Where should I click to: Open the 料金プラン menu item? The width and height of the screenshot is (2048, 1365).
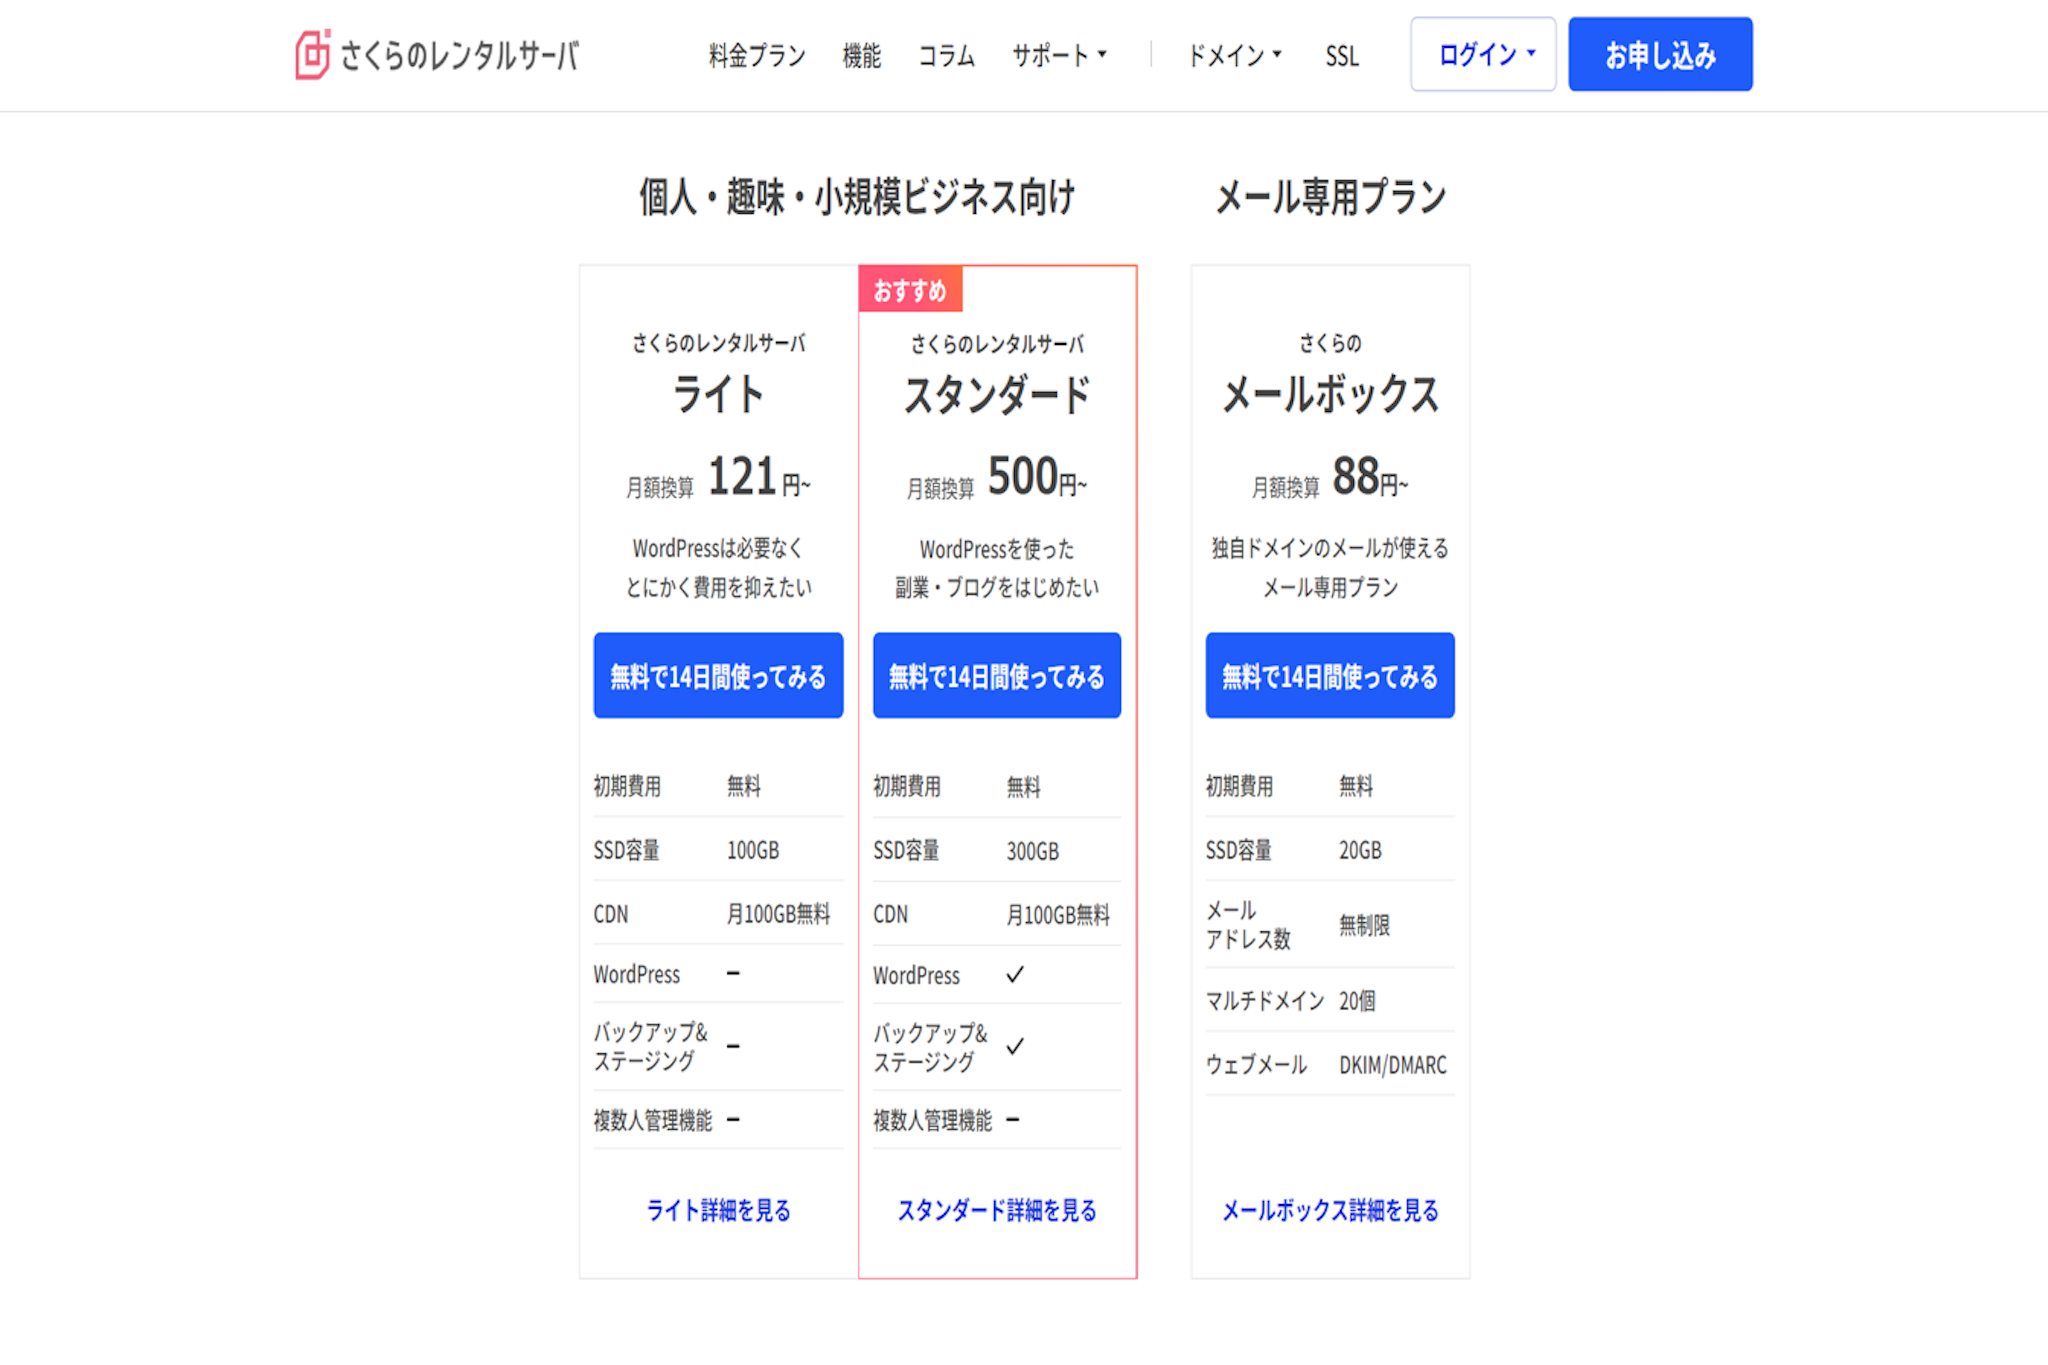click(x=756, y=56)
